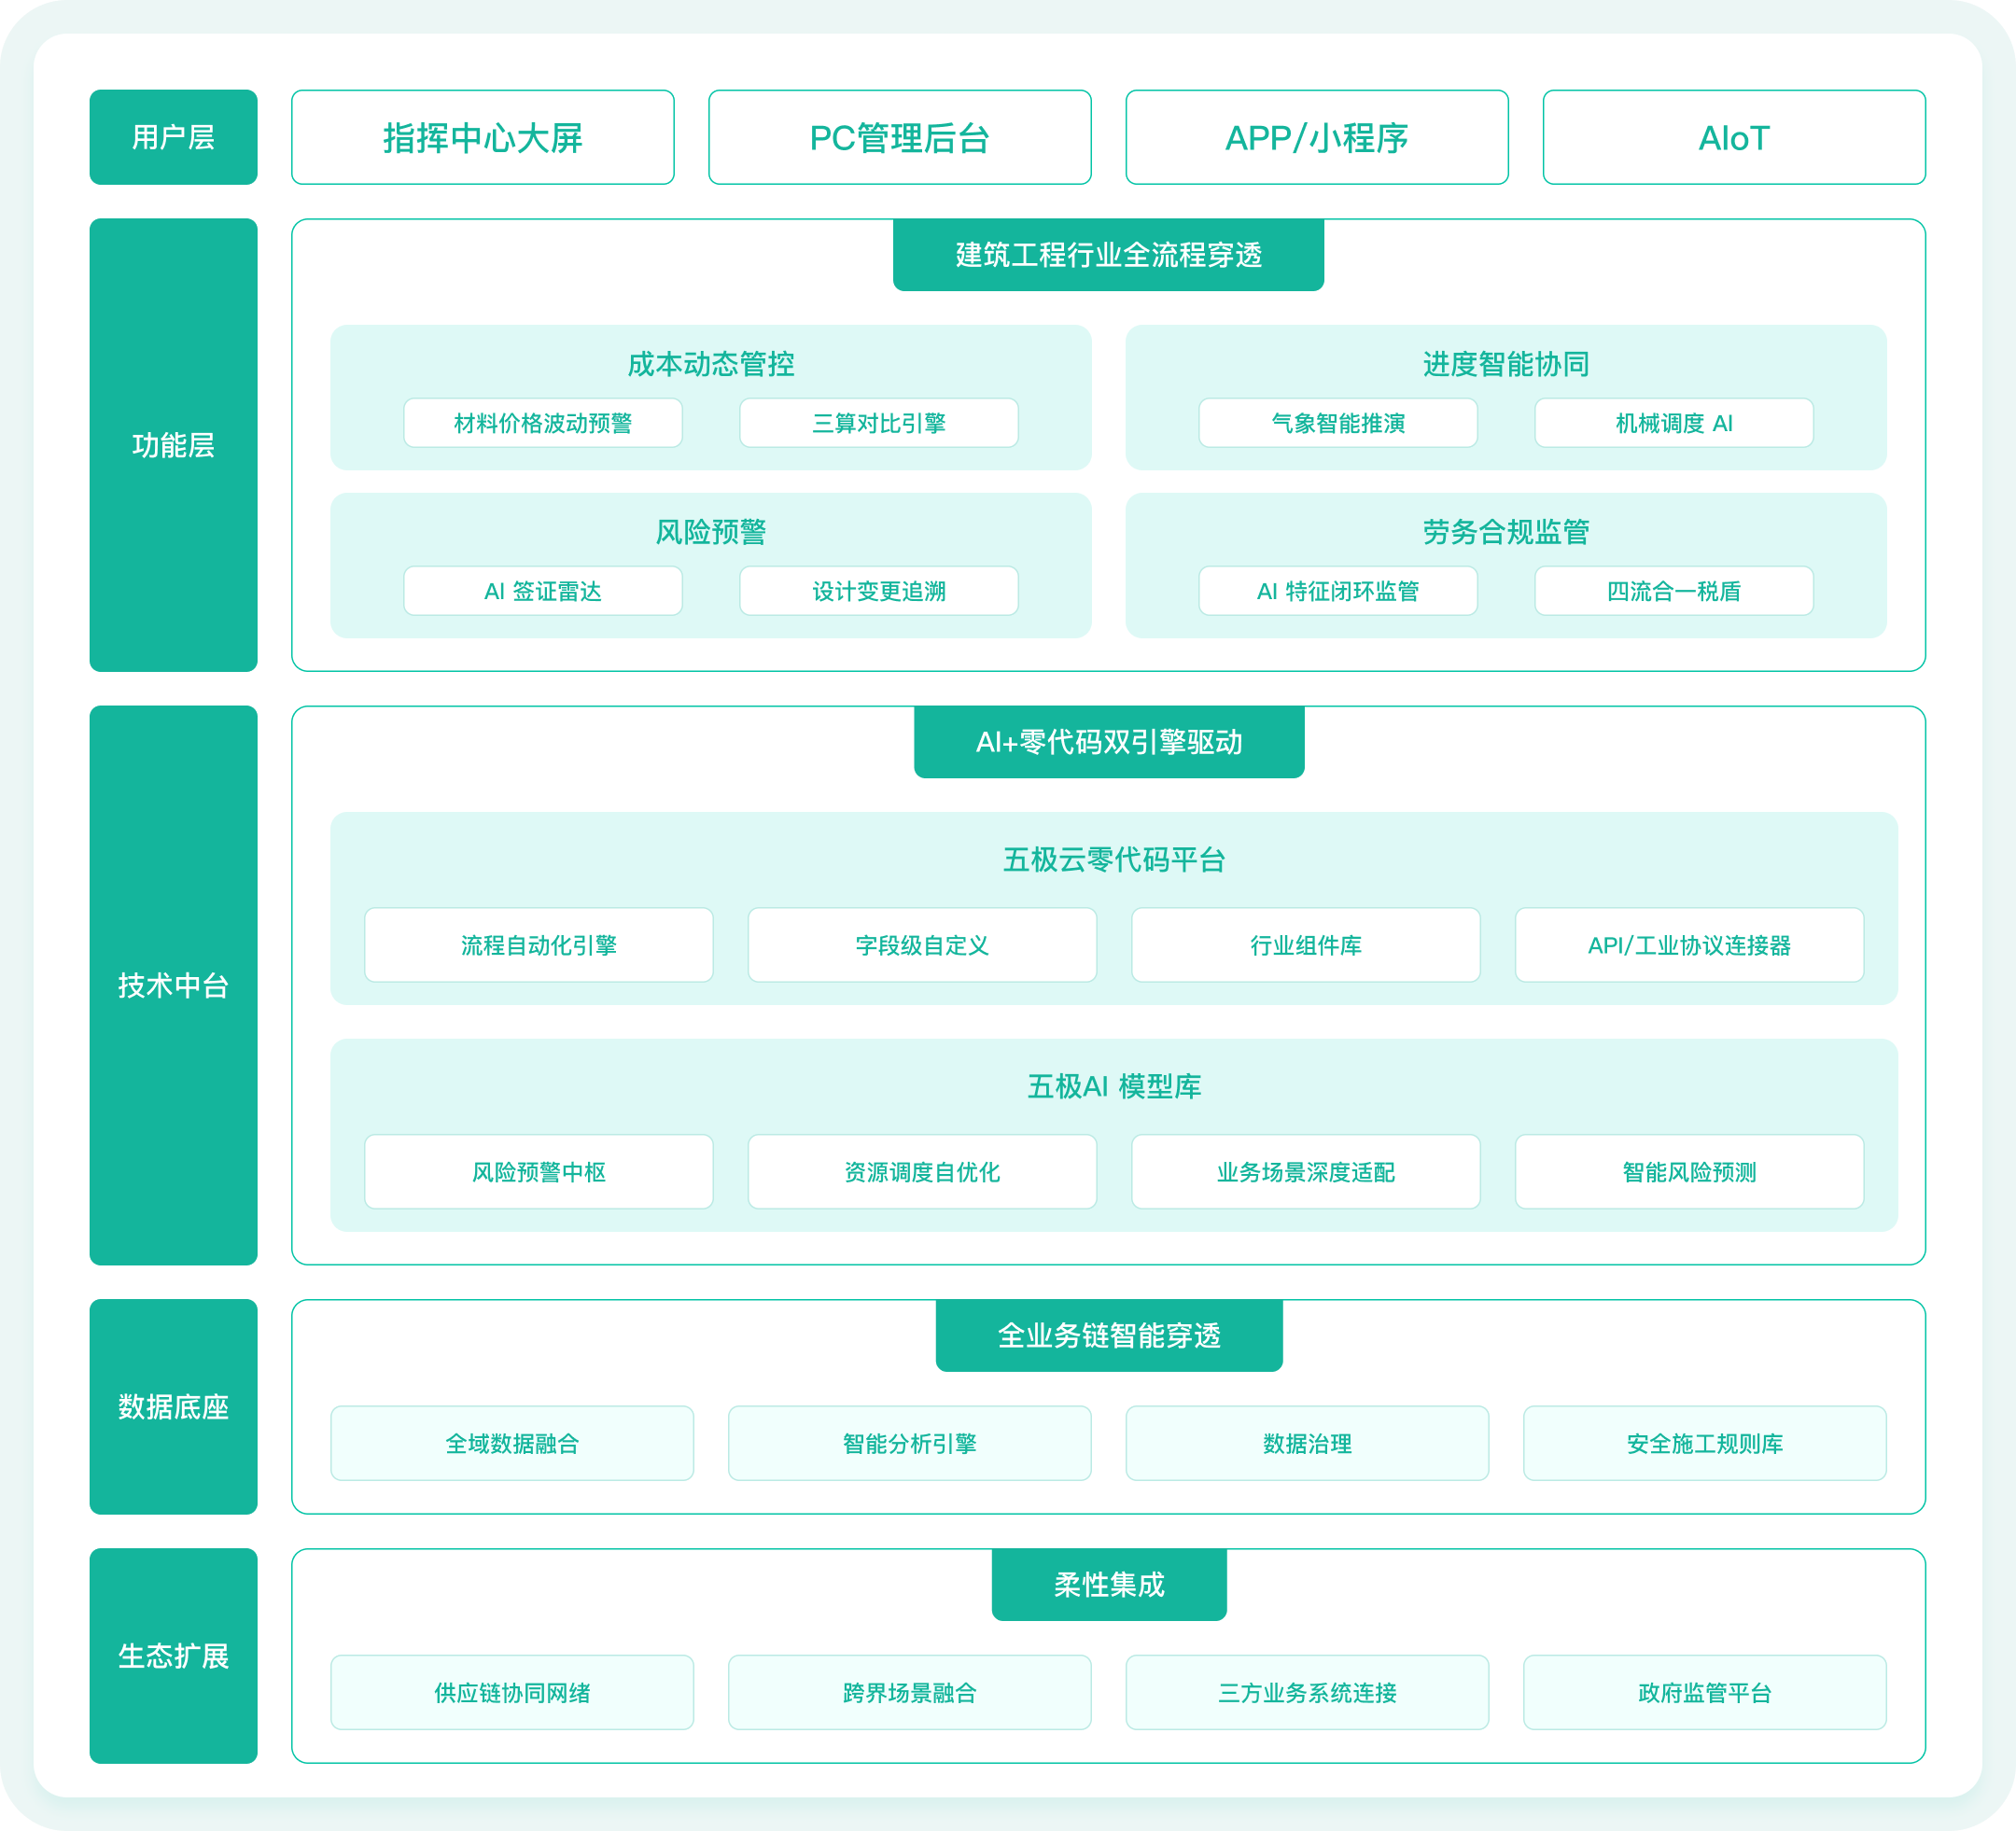Click the 政府监管平台 box
The width and height of the screenshot is (2016, 1831).
[1705, 1692]
